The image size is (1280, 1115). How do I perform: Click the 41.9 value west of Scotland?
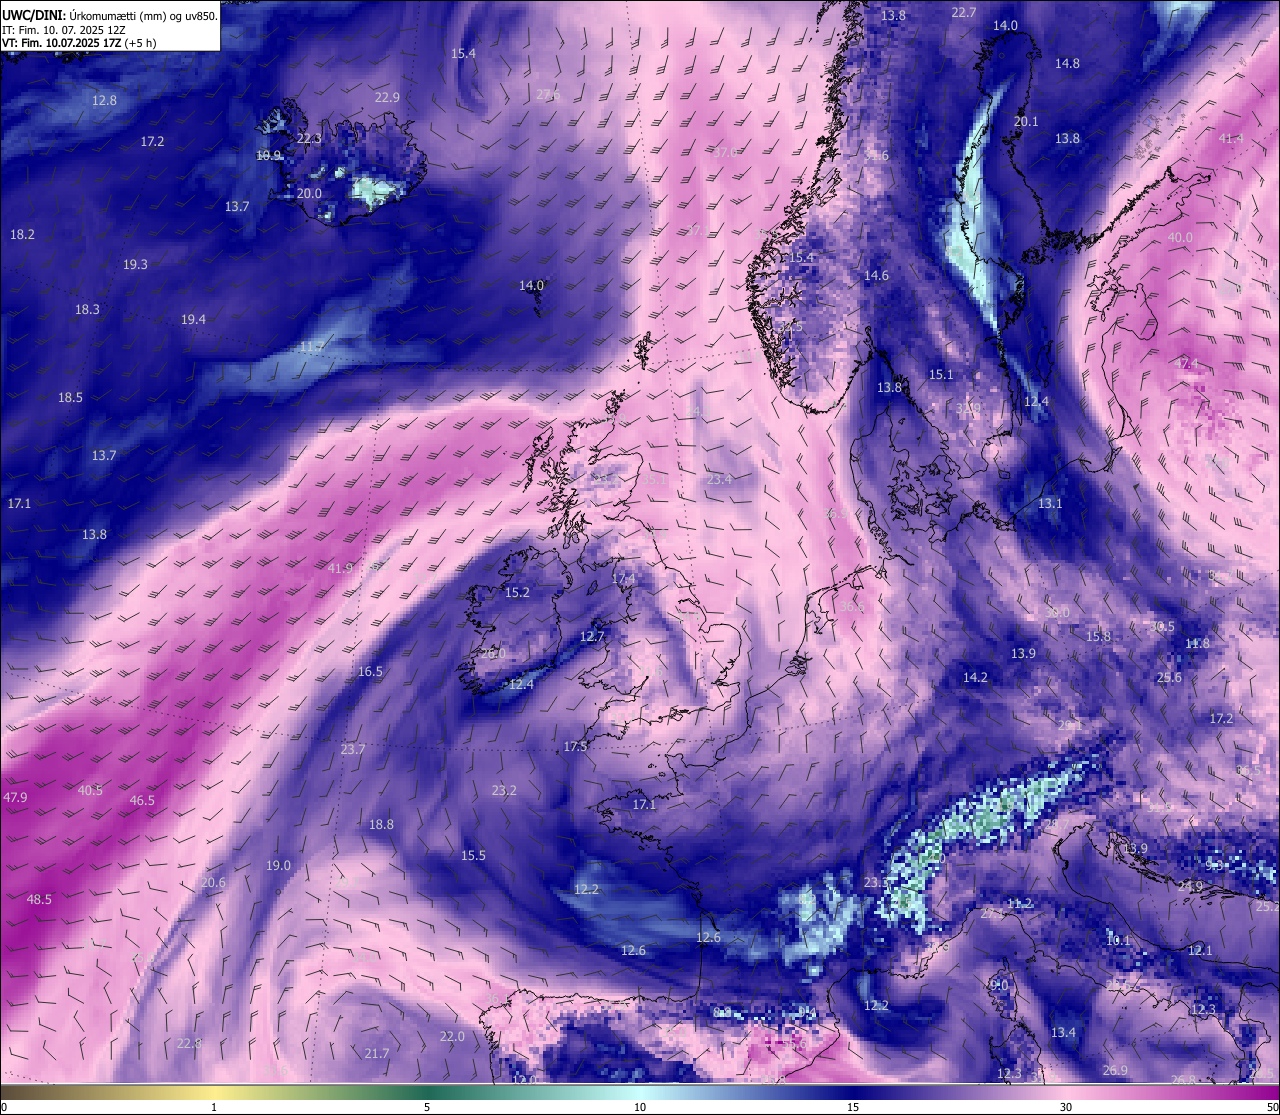(x=341, y=569)
